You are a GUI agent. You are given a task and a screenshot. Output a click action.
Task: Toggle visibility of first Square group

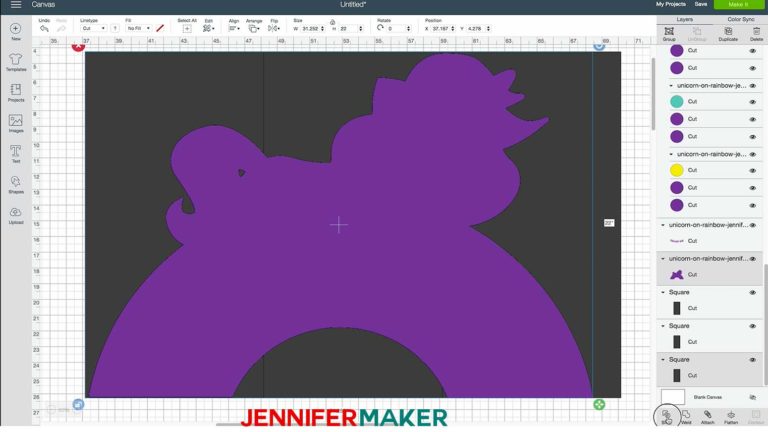pos(753,292)
